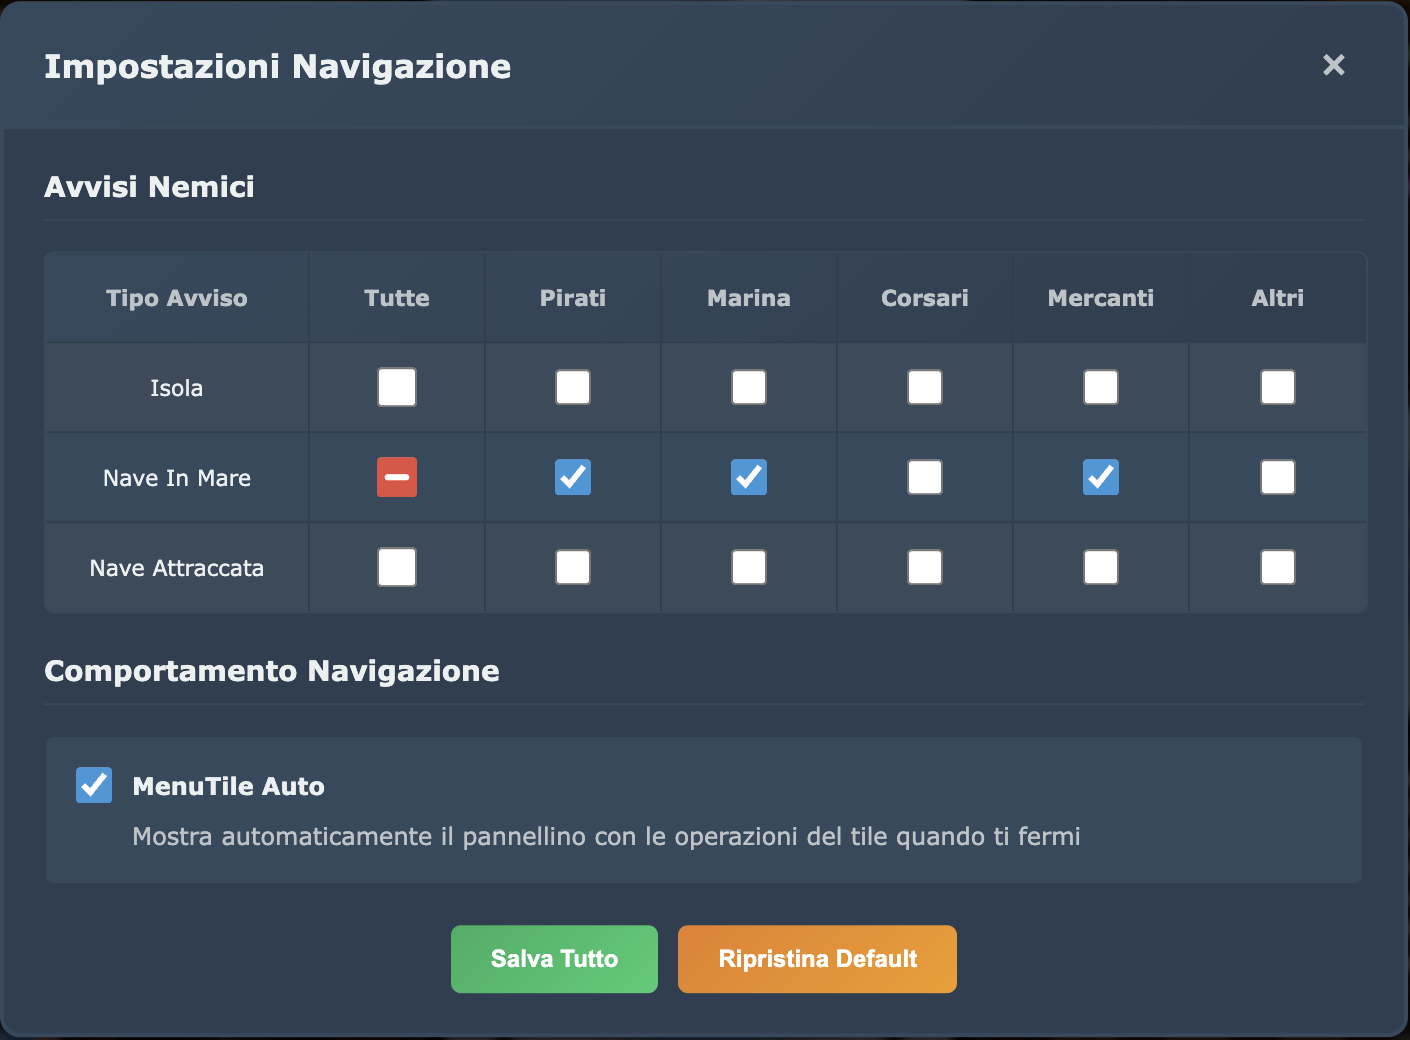Enable Altri alert for Nave In Mare
The image size is (1410, 1040).
tap(1277, 477)
